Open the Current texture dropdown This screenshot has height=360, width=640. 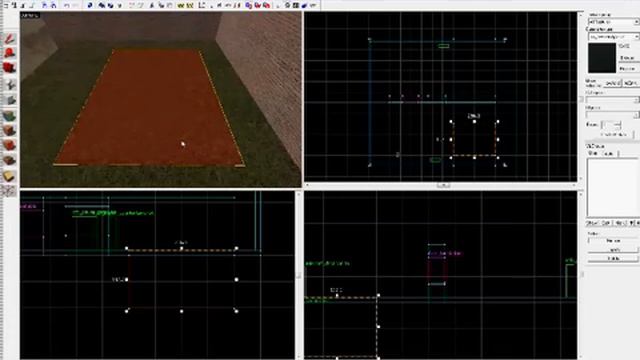(x=613, y=36)
